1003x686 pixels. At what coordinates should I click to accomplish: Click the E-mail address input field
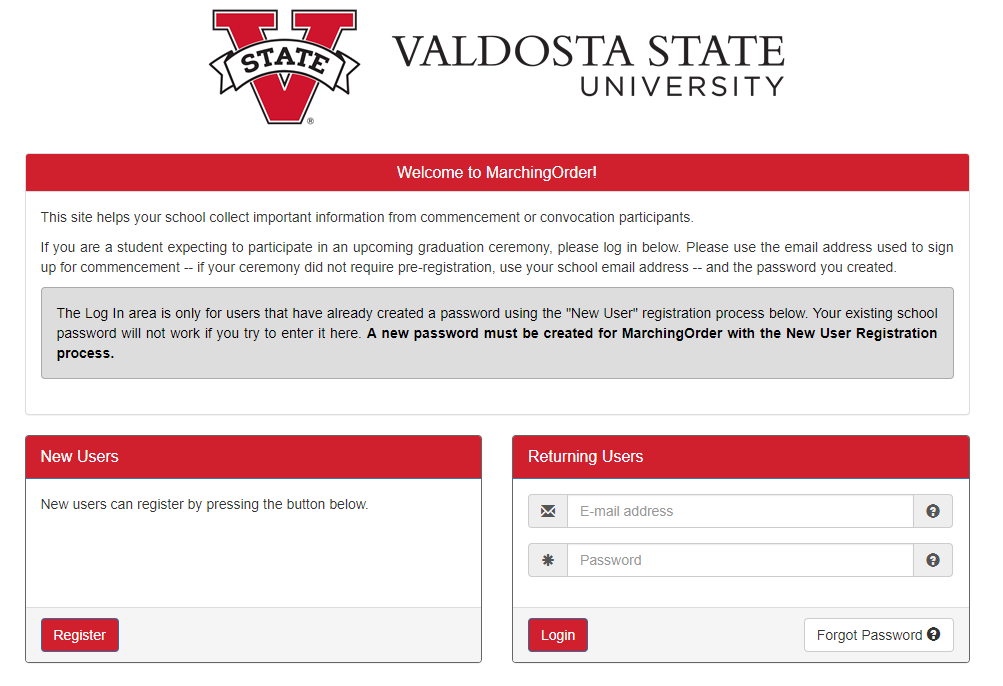(740, 511)
